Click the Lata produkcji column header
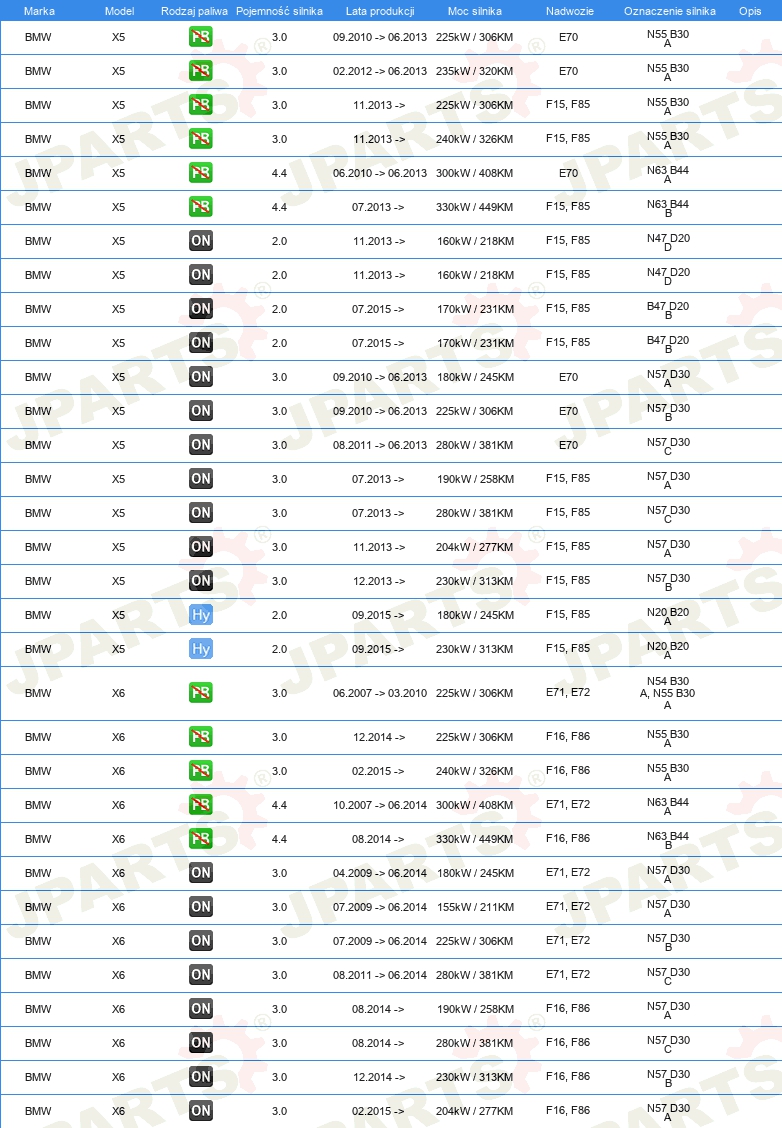The height and width of the screenshot is (1128, 782). pyautogui.click(x=380, y=11)
